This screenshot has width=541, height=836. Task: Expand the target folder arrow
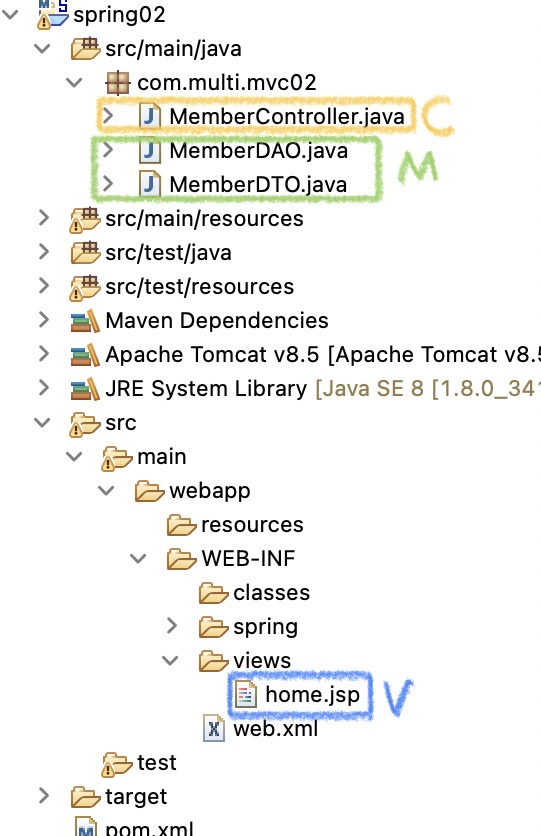(x=44, y=795)
